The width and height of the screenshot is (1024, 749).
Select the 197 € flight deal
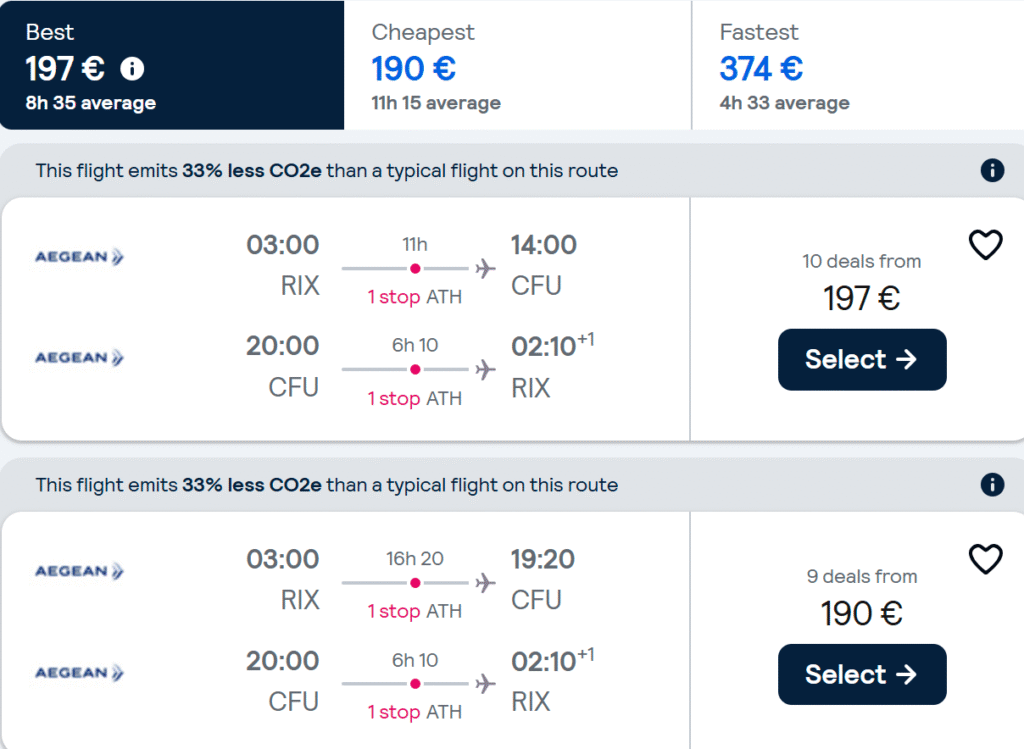pyautogui.click(x=862, y=360)
